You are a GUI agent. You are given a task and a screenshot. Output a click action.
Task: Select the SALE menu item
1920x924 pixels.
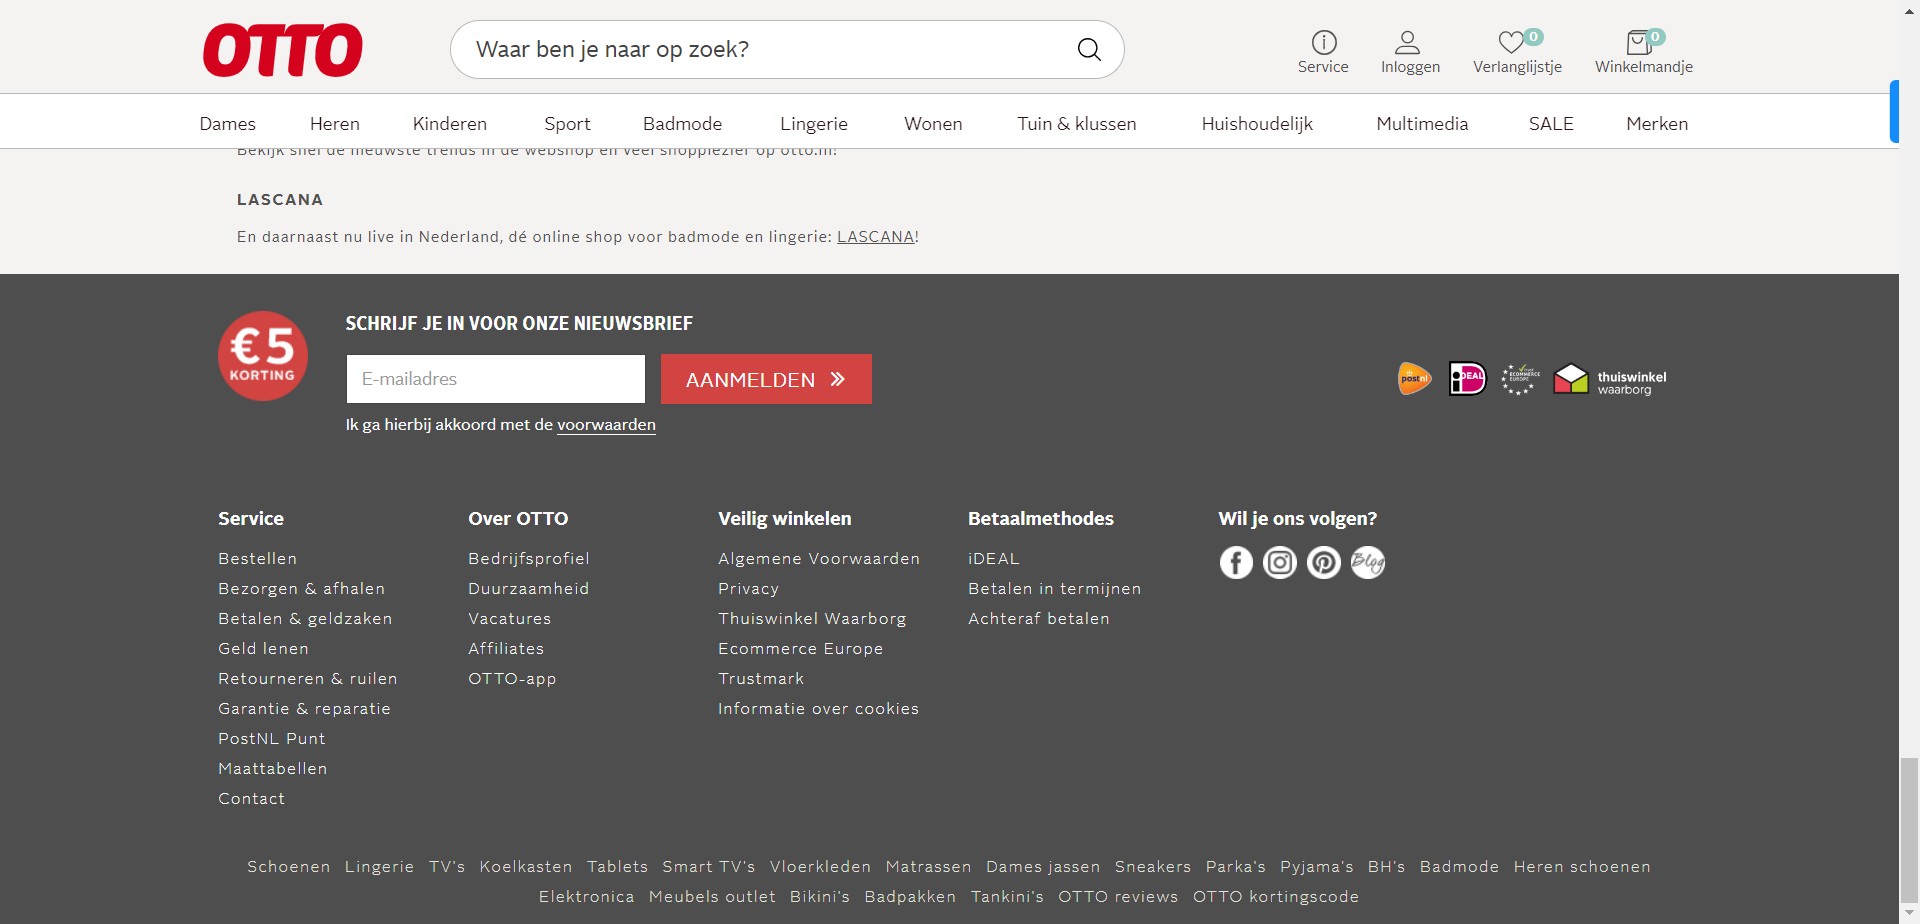(1551, 124)
